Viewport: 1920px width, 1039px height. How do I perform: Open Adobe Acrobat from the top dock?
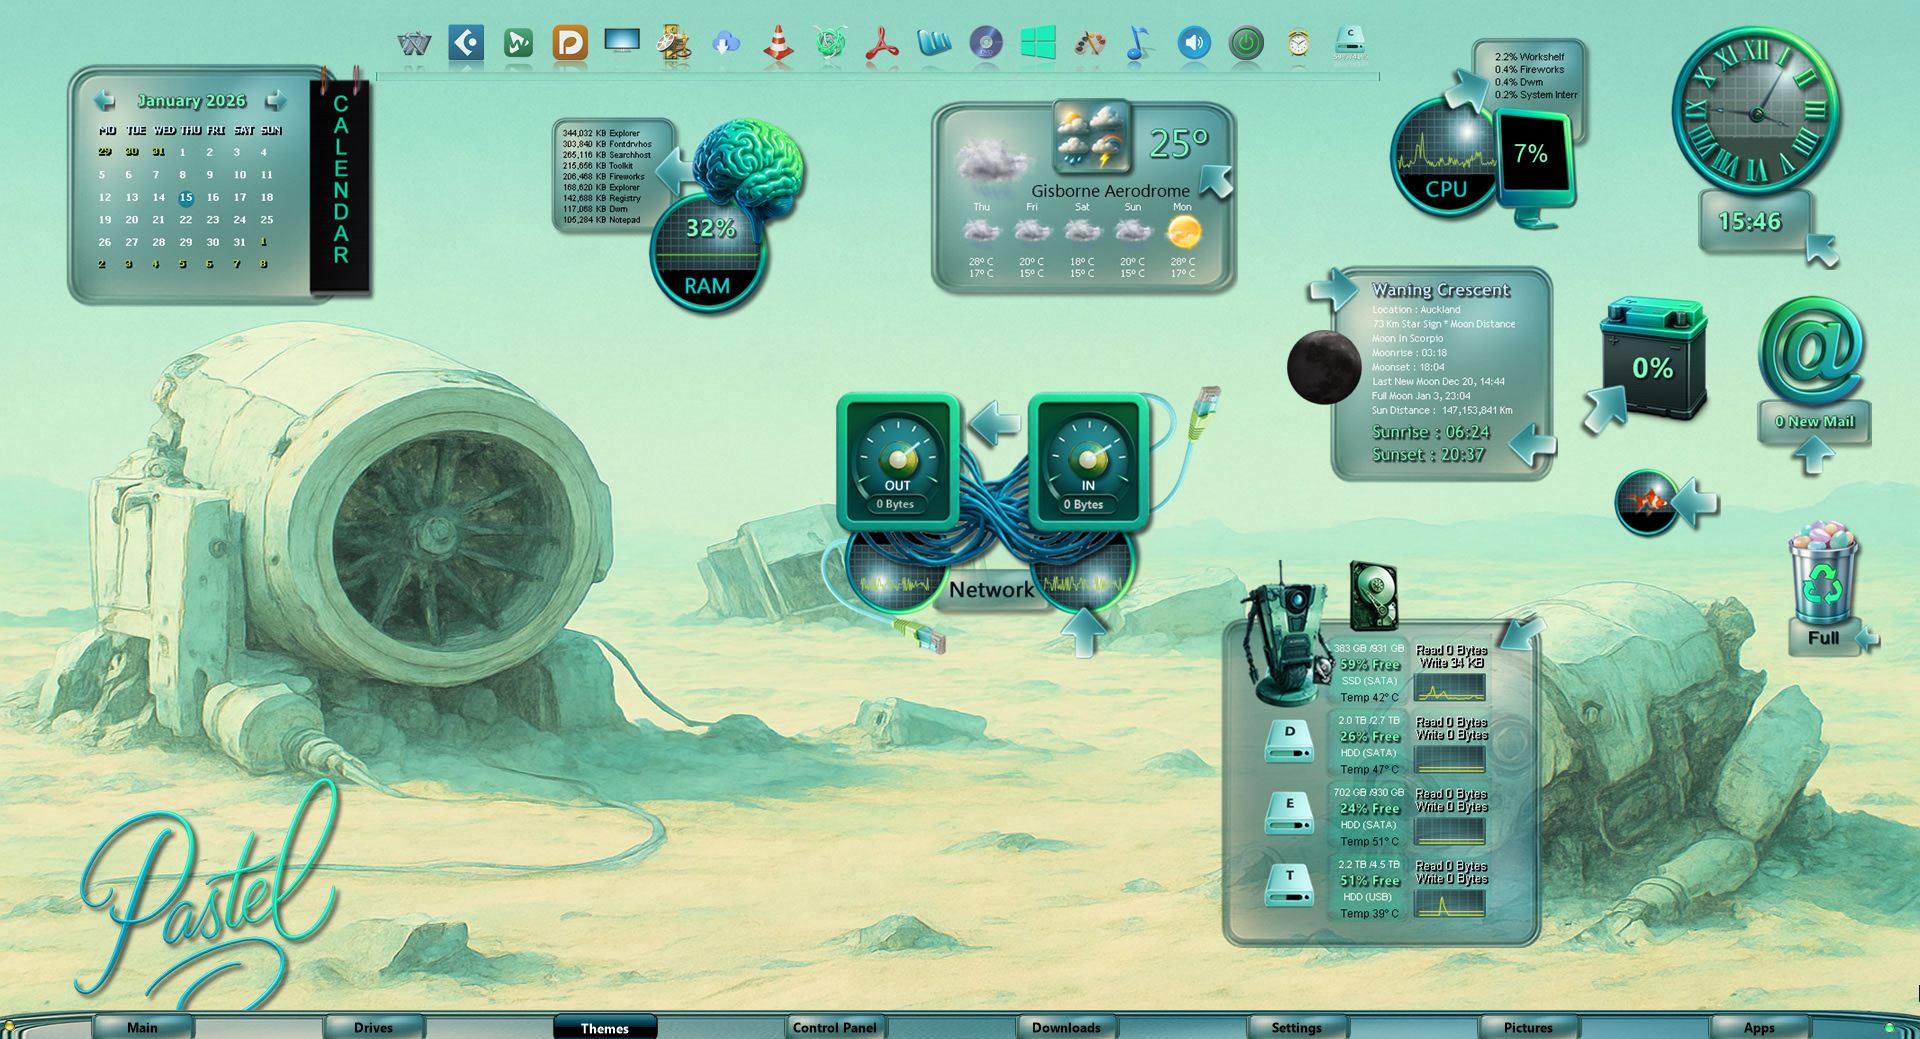(881, 44)
